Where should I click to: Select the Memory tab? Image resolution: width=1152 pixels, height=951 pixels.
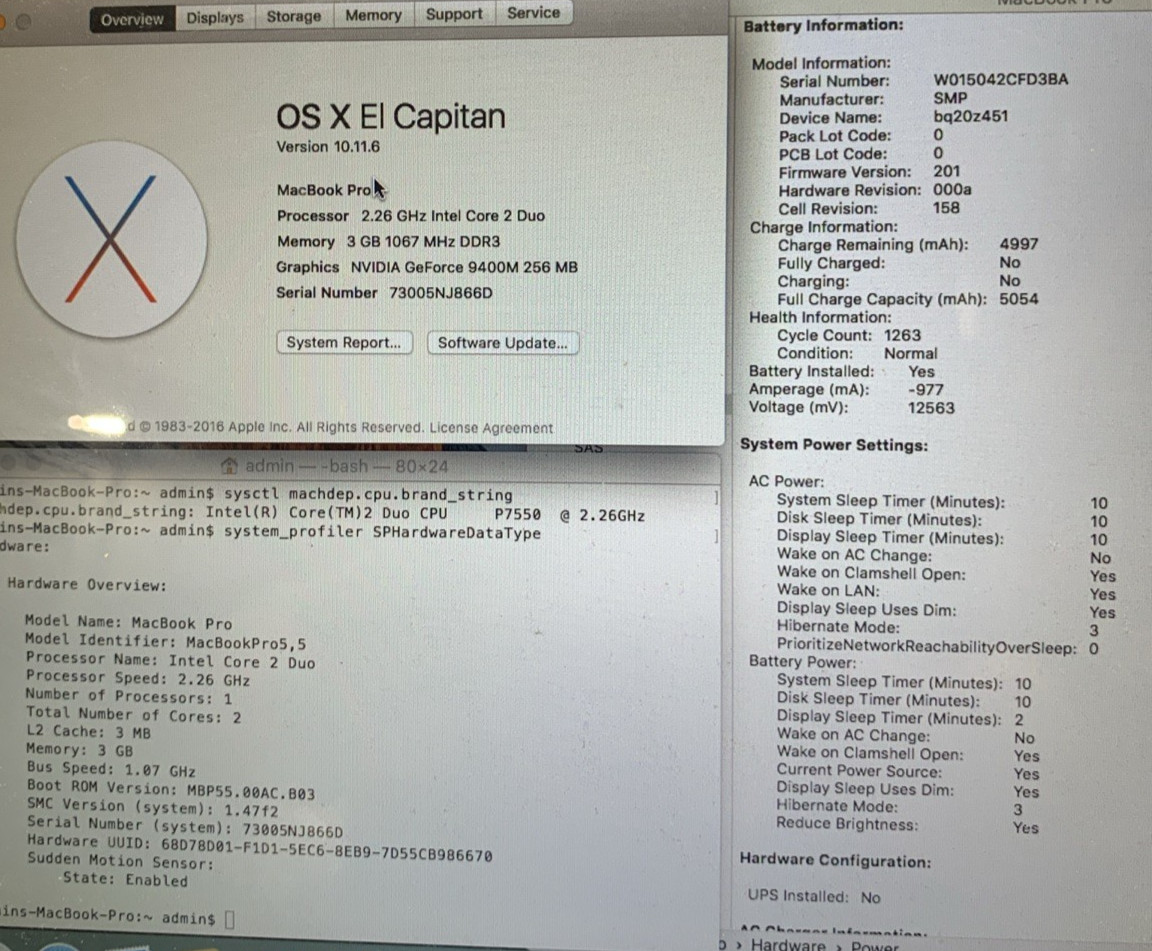click(373, 15)
